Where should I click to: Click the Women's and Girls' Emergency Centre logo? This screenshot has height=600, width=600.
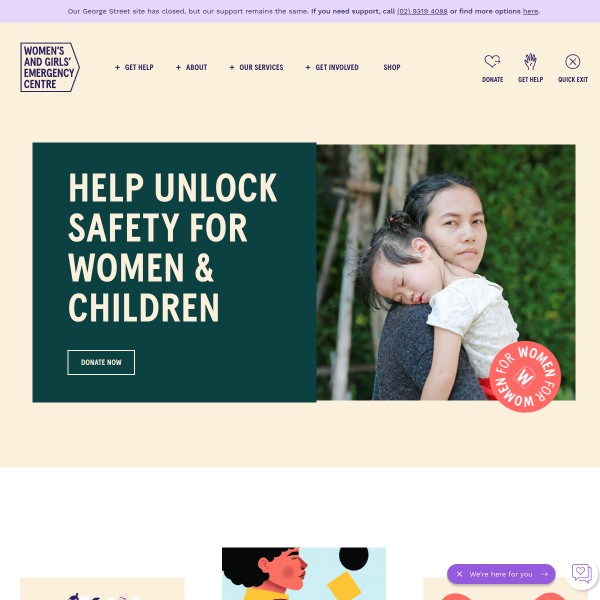[x=50, y=67]
